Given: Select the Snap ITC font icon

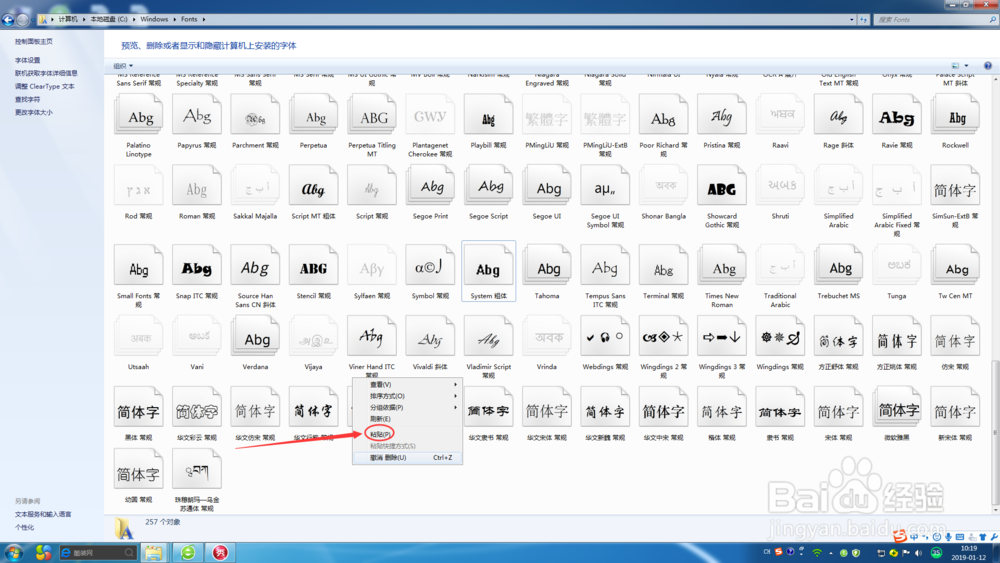Looking at the screenshot, I should [x=197, y=265].
